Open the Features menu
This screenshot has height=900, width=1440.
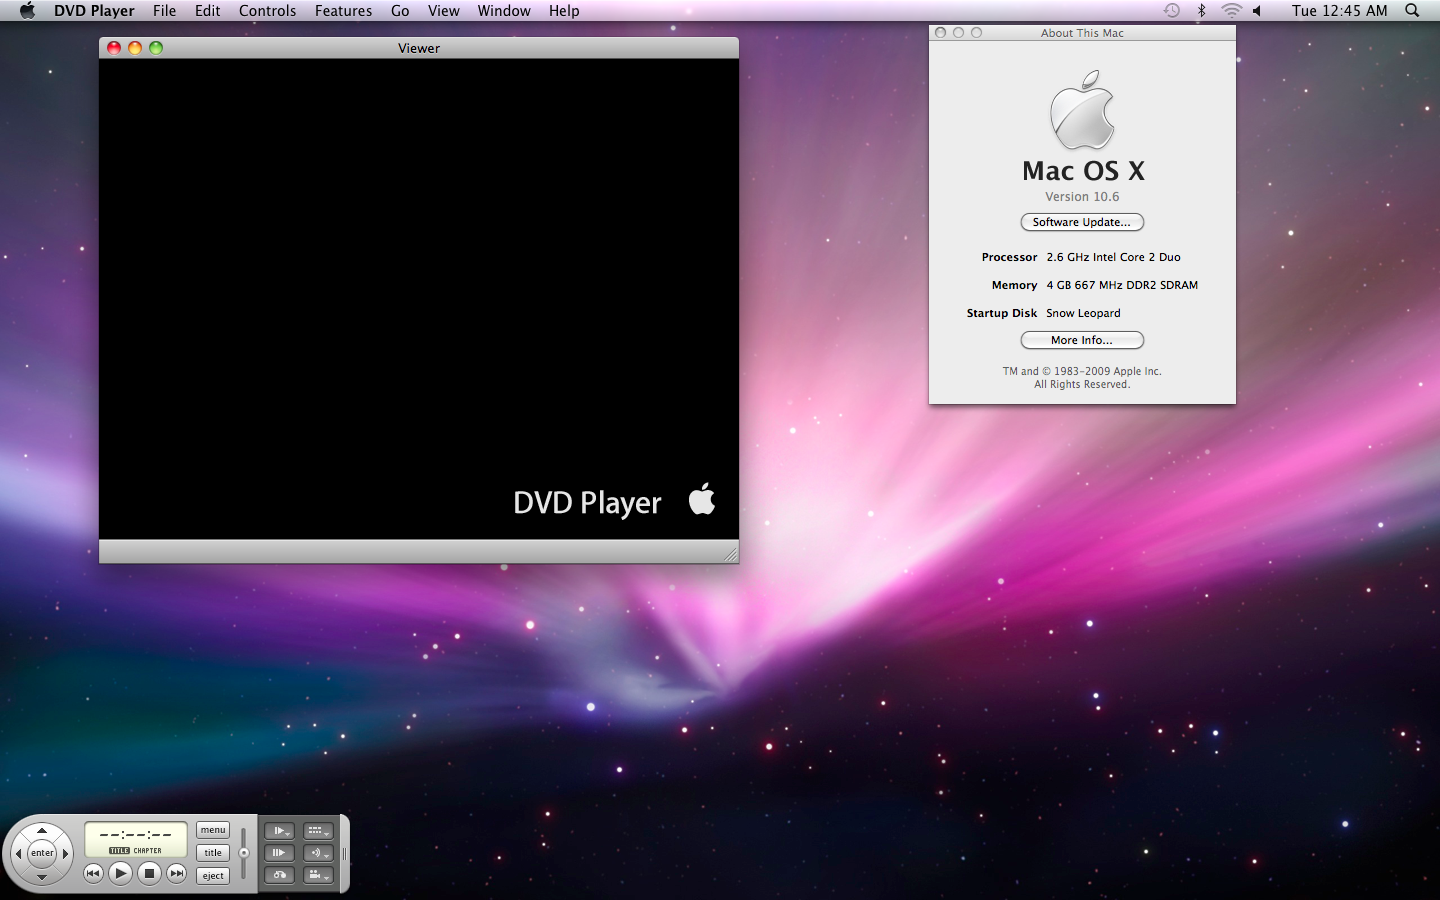click(343, 10)
